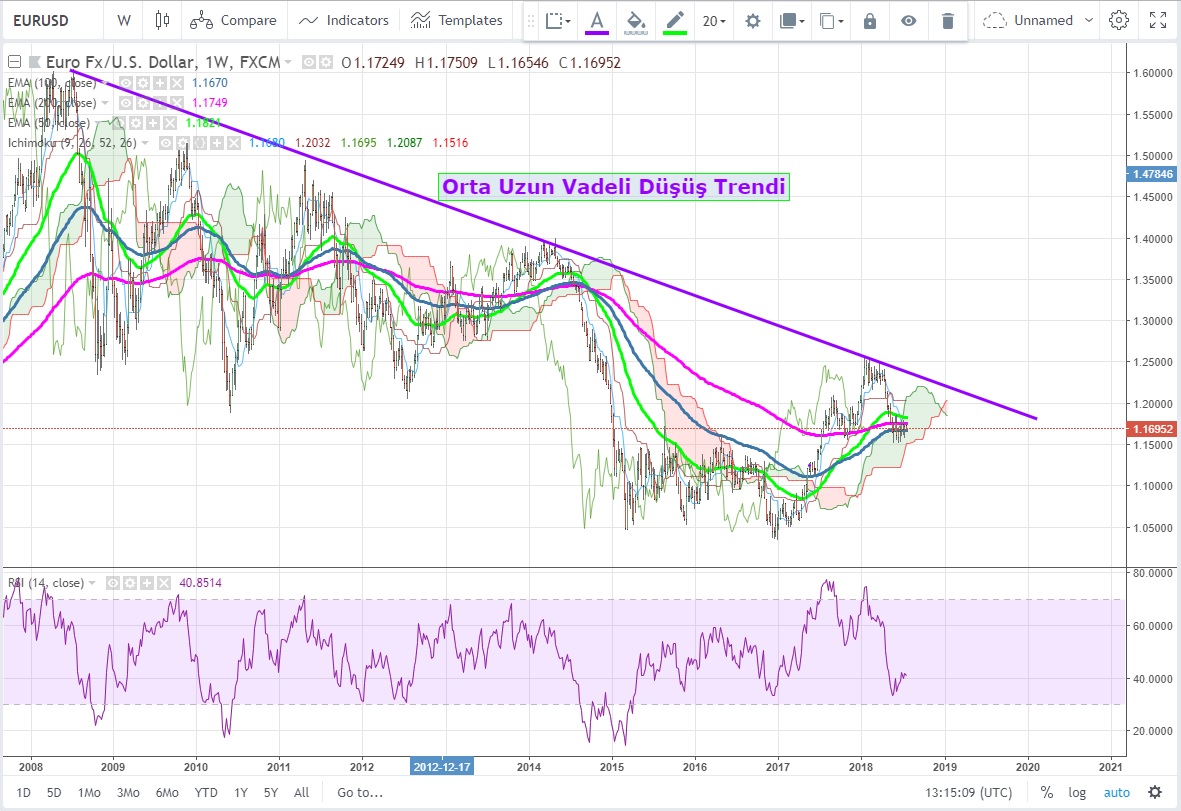
Task: Toggle drawing visibility with the eye icon
Action: coord(908,20)
